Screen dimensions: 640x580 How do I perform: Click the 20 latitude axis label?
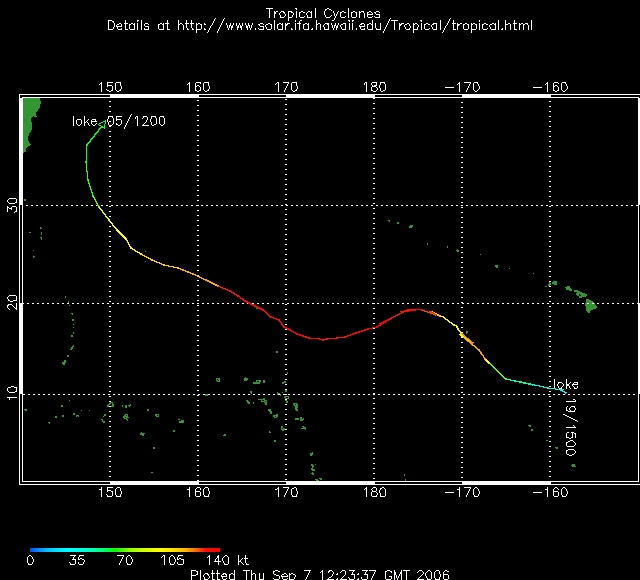pos(13,303)
